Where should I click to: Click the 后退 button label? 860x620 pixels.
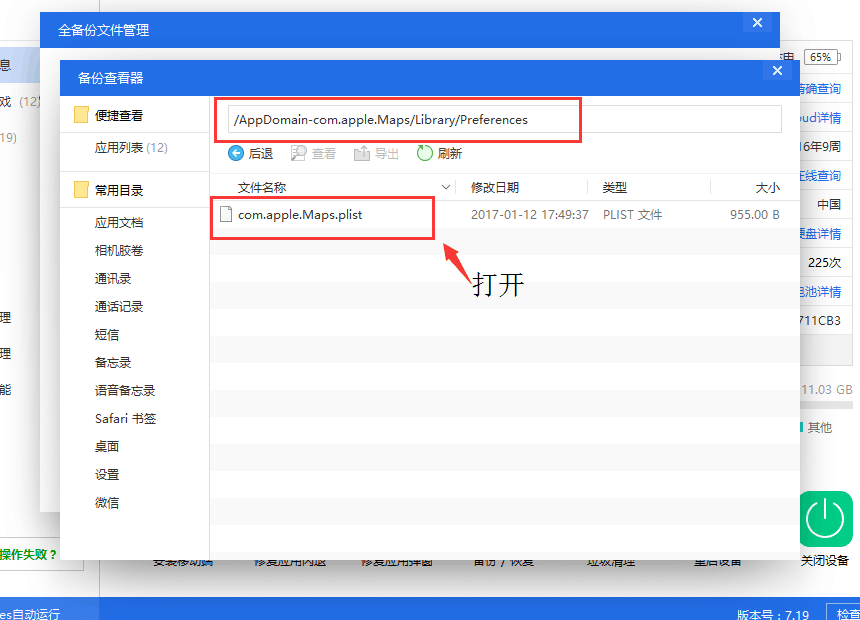pos(261,154)
